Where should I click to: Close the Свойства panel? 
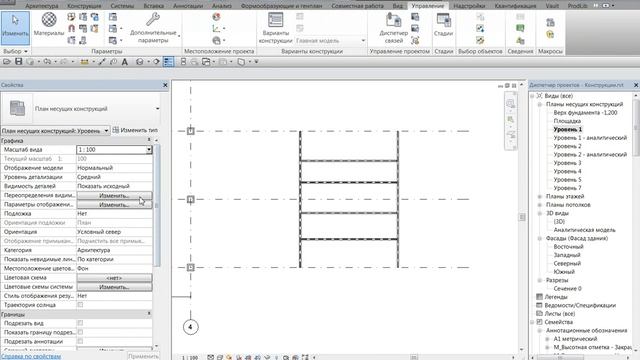coord(165,85)
